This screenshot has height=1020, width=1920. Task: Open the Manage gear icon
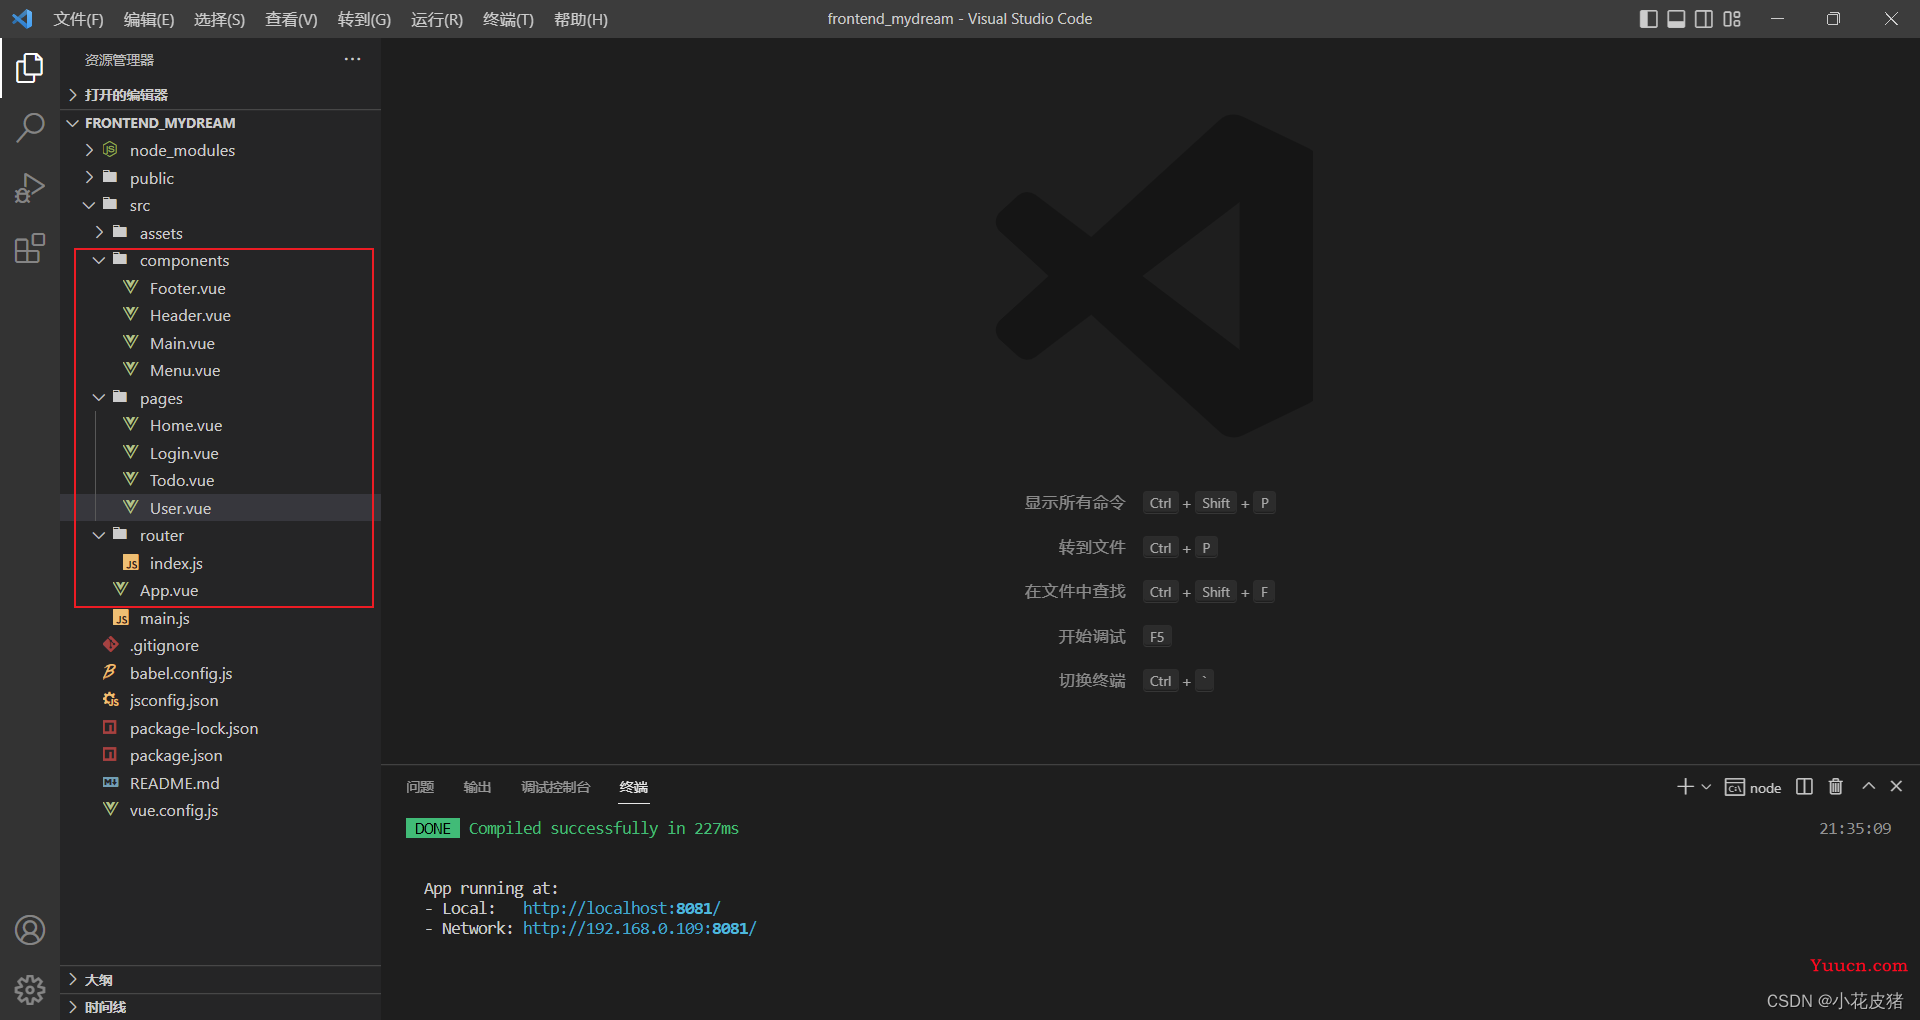click(30, 990)
